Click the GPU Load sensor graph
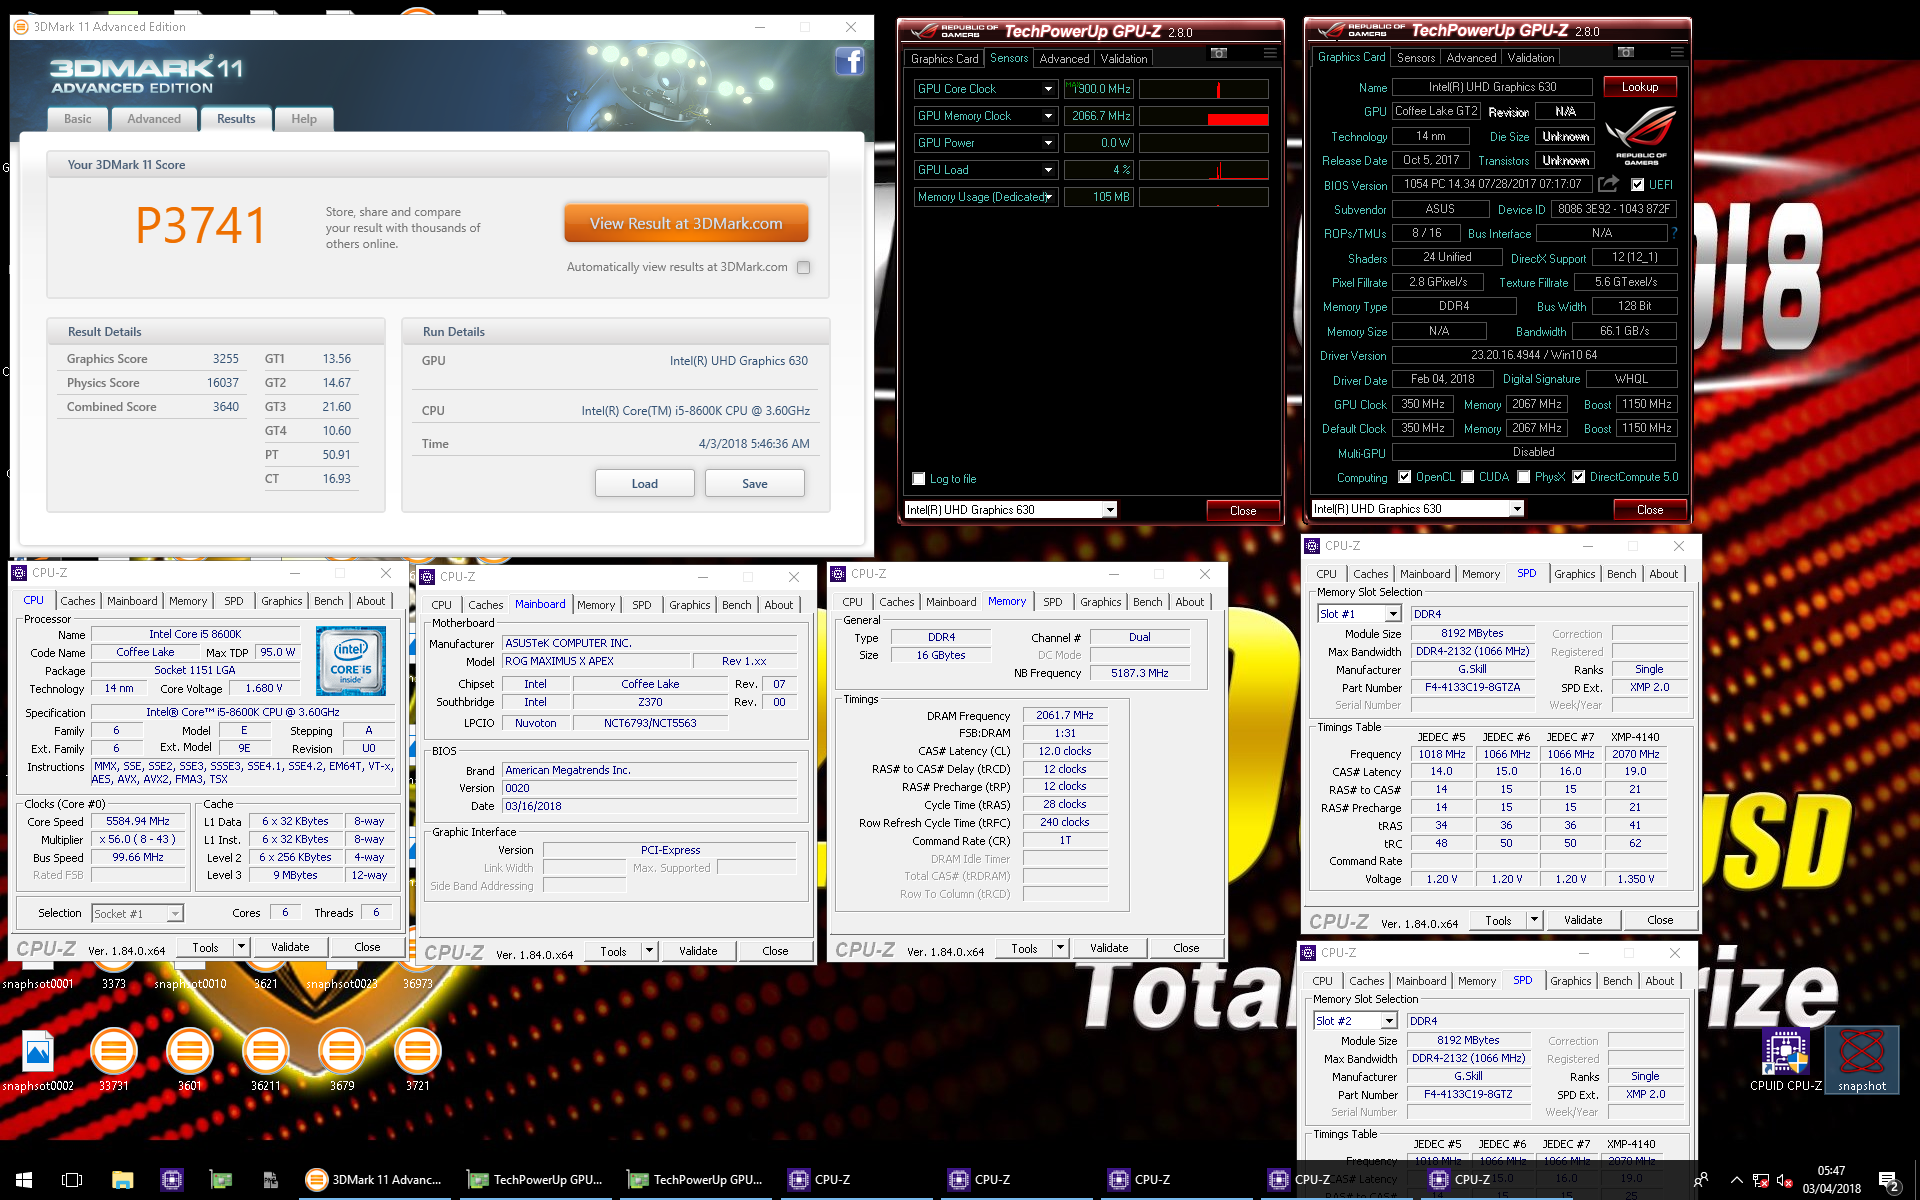This screenshot has width=1920, height=1200. coord(1204,170)
